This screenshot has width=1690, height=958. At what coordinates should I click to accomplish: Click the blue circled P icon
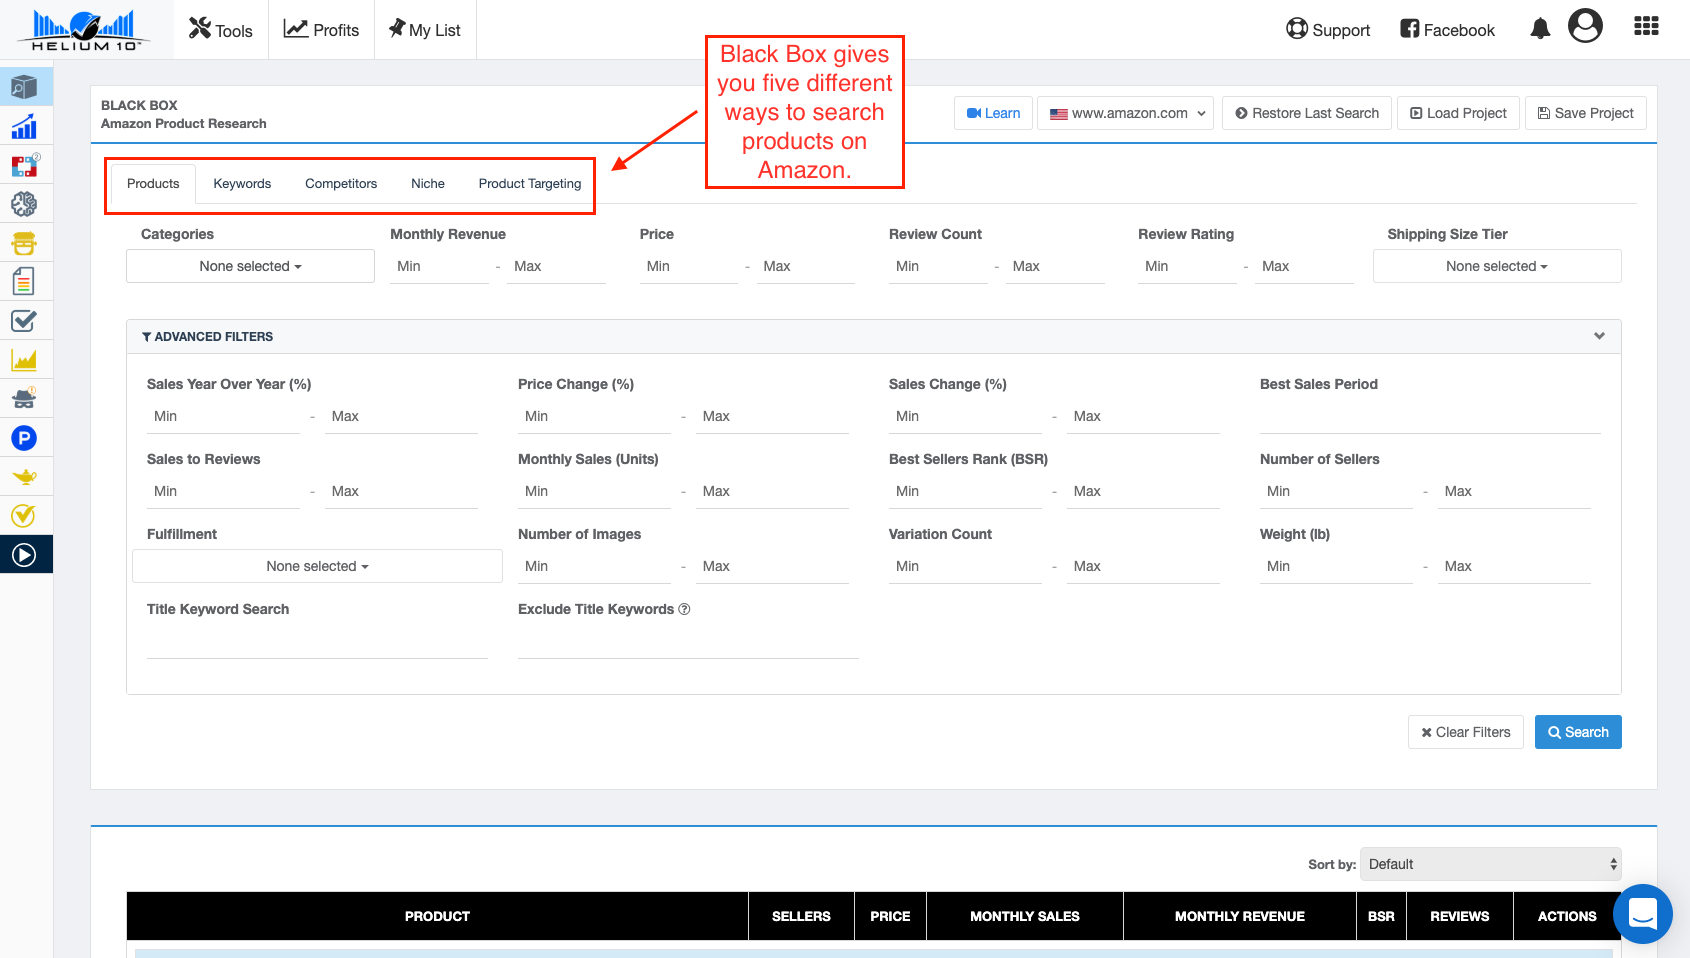point(24,438)
